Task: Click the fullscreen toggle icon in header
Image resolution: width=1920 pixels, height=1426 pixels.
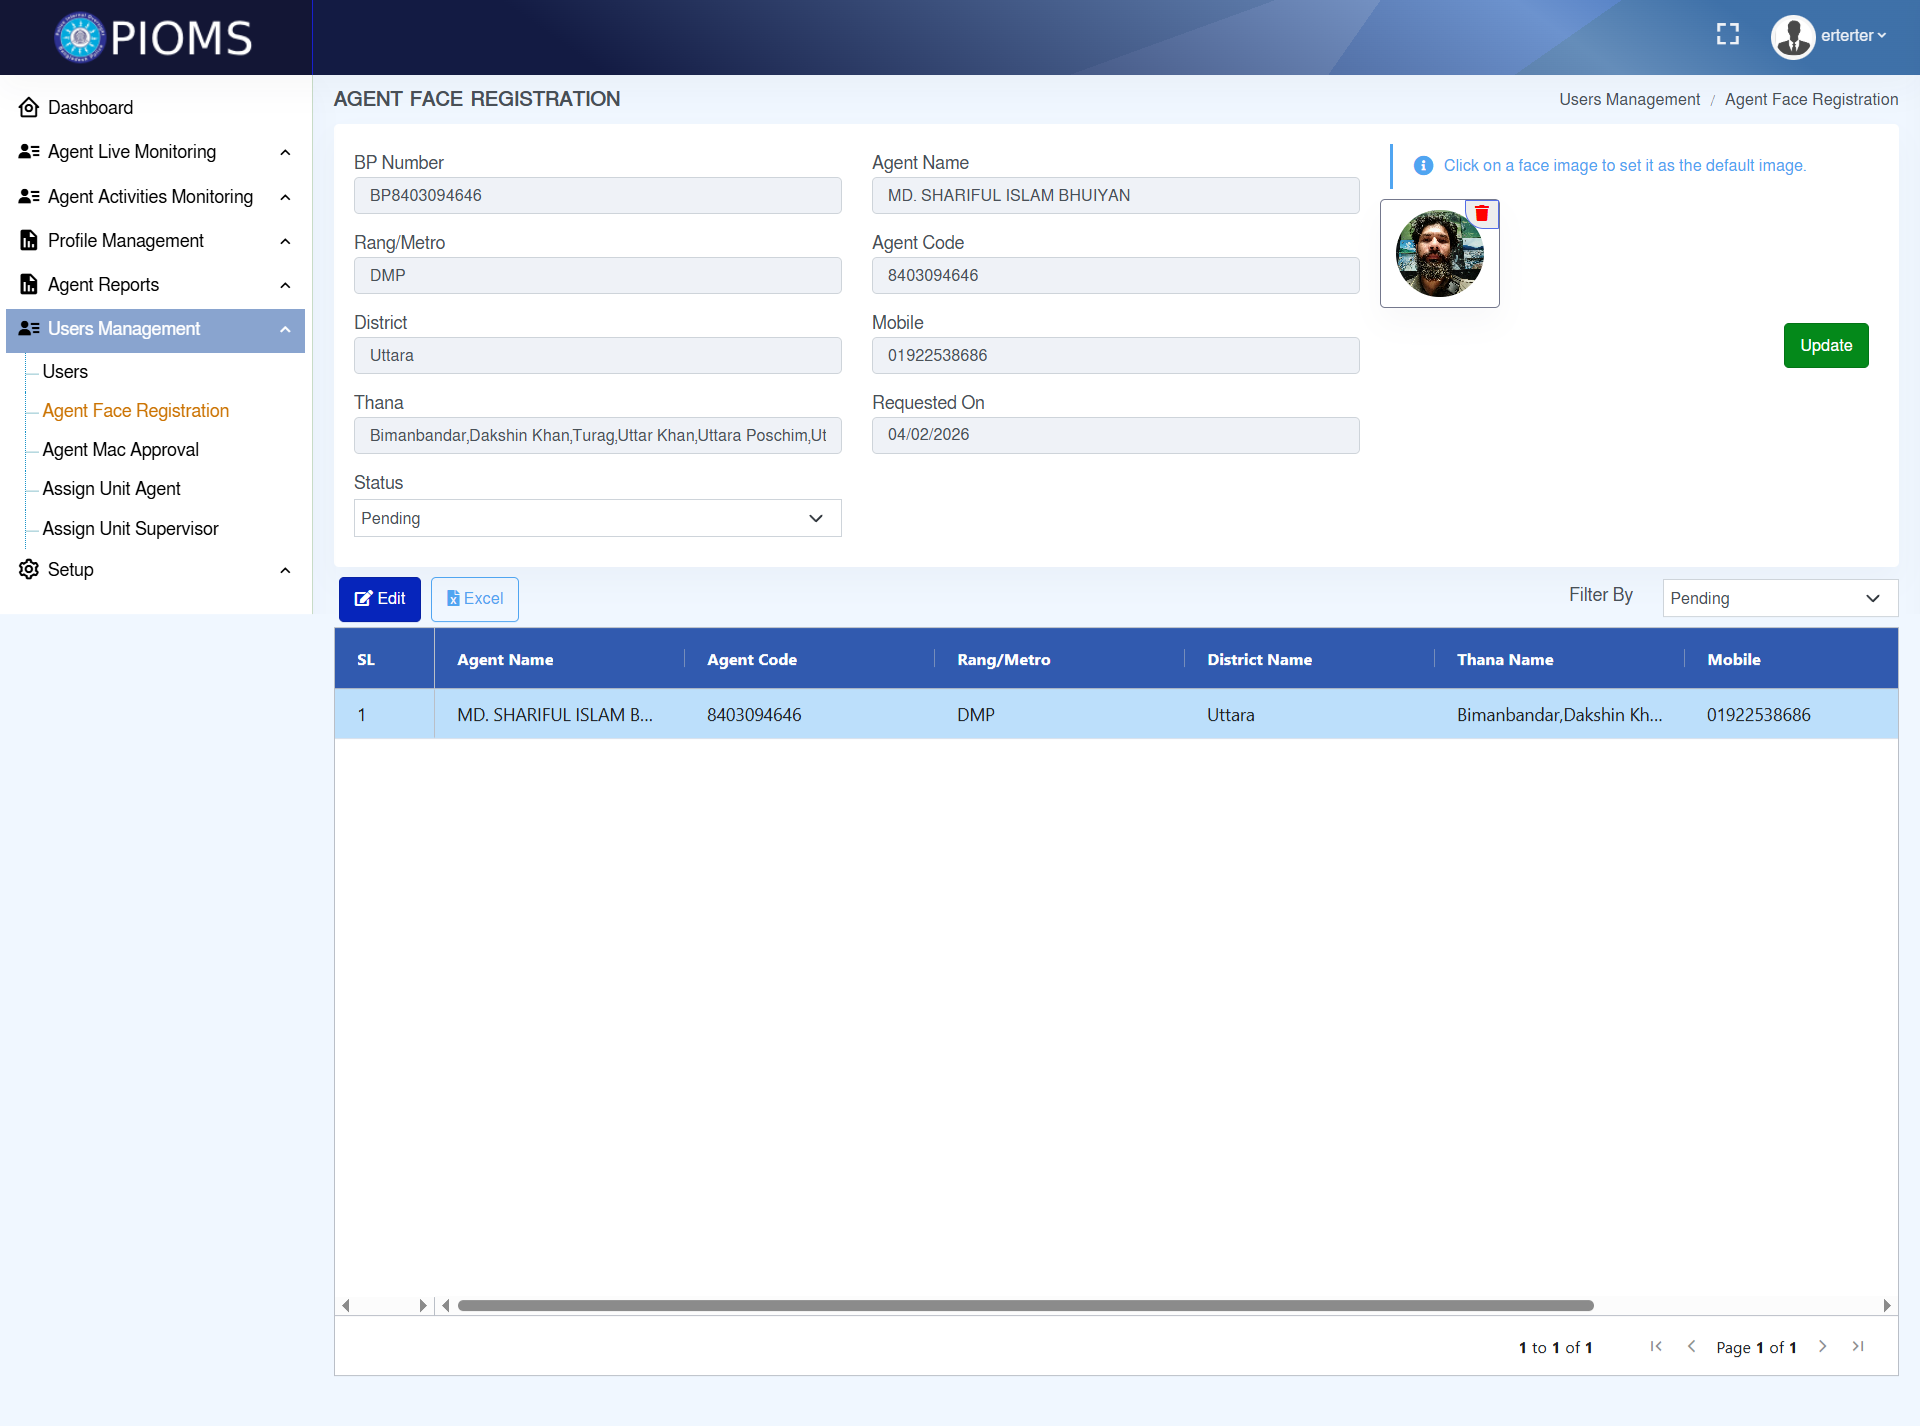Action: point(1727,35)
